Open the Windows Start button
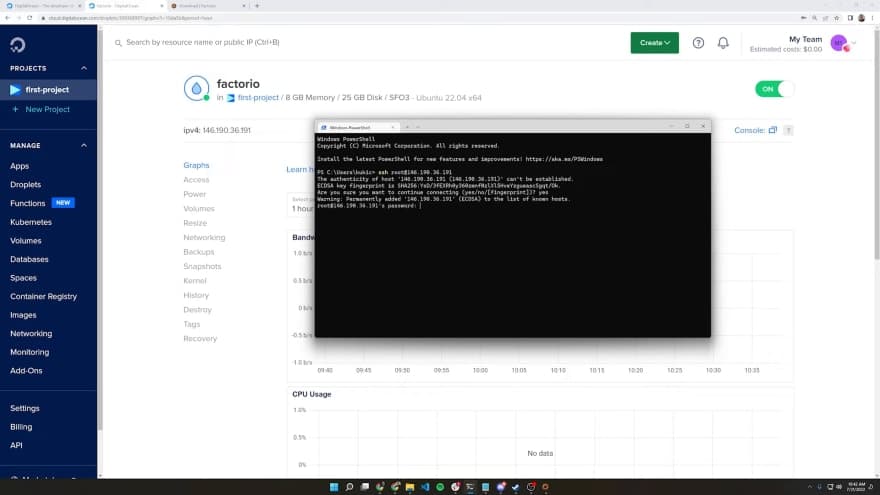This screenshot has width=880, height=495. [334, 487]
